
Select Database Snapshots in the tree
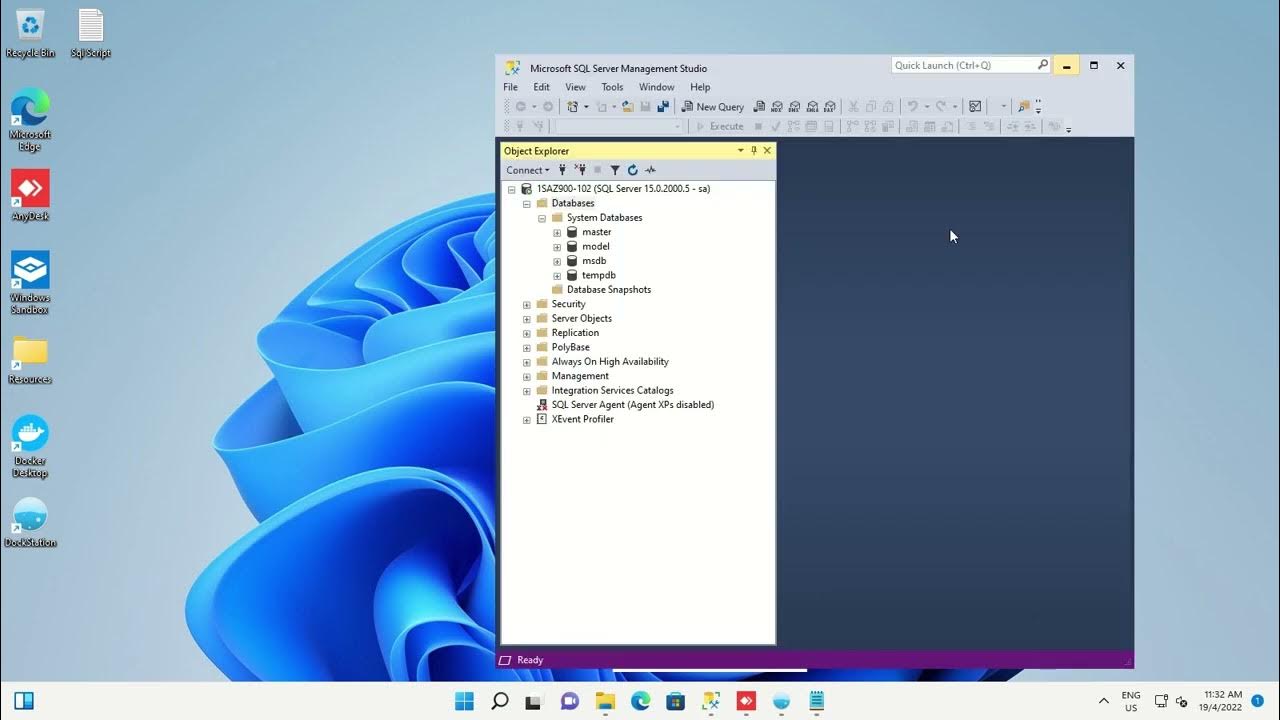click(x=609, y=290)
